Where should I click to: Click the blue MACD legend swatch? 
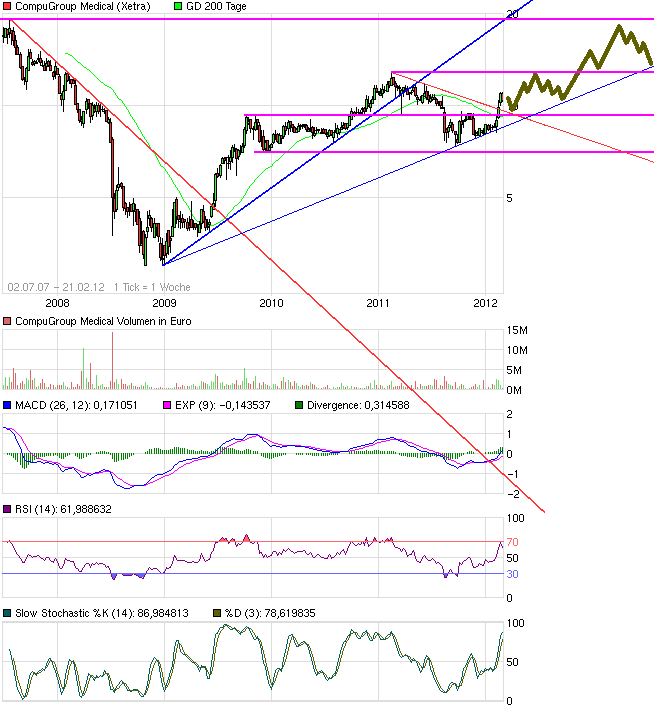[x=7, y=405]
